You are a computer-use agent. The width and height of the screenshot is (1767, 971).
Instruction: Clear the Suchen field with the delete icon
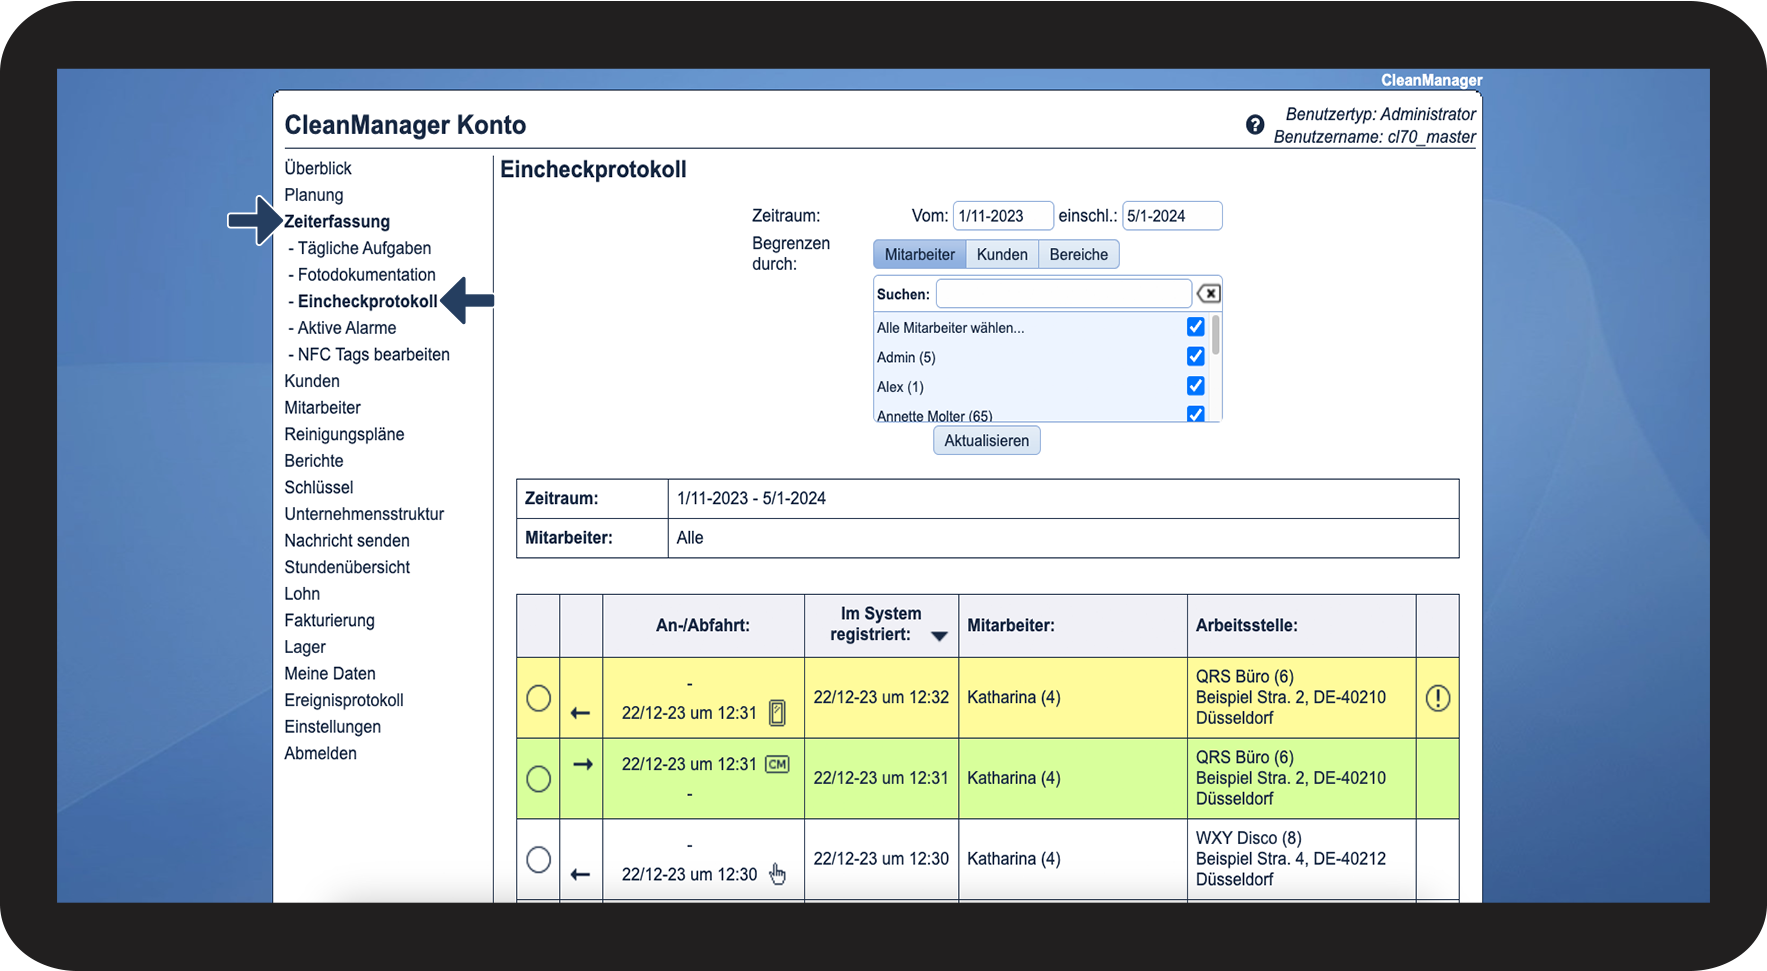tap(1209, 294)
